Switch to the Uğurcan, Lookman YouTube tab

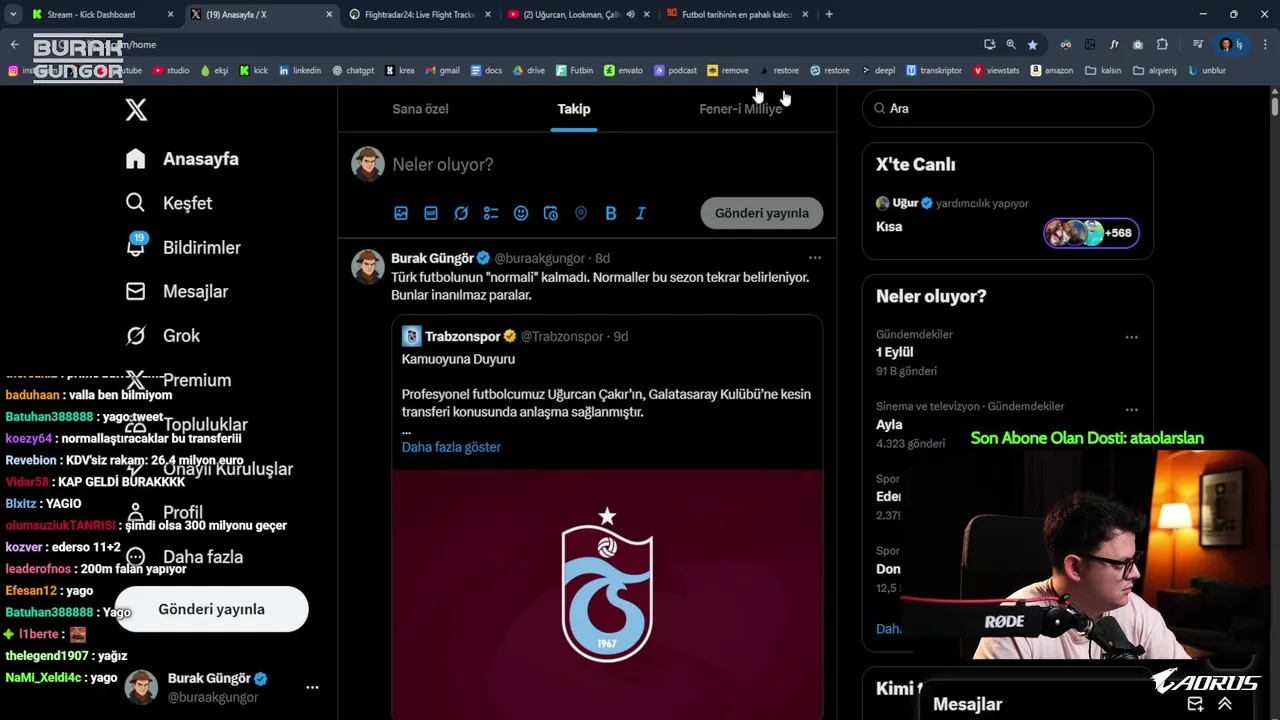(x=570, y=14)
